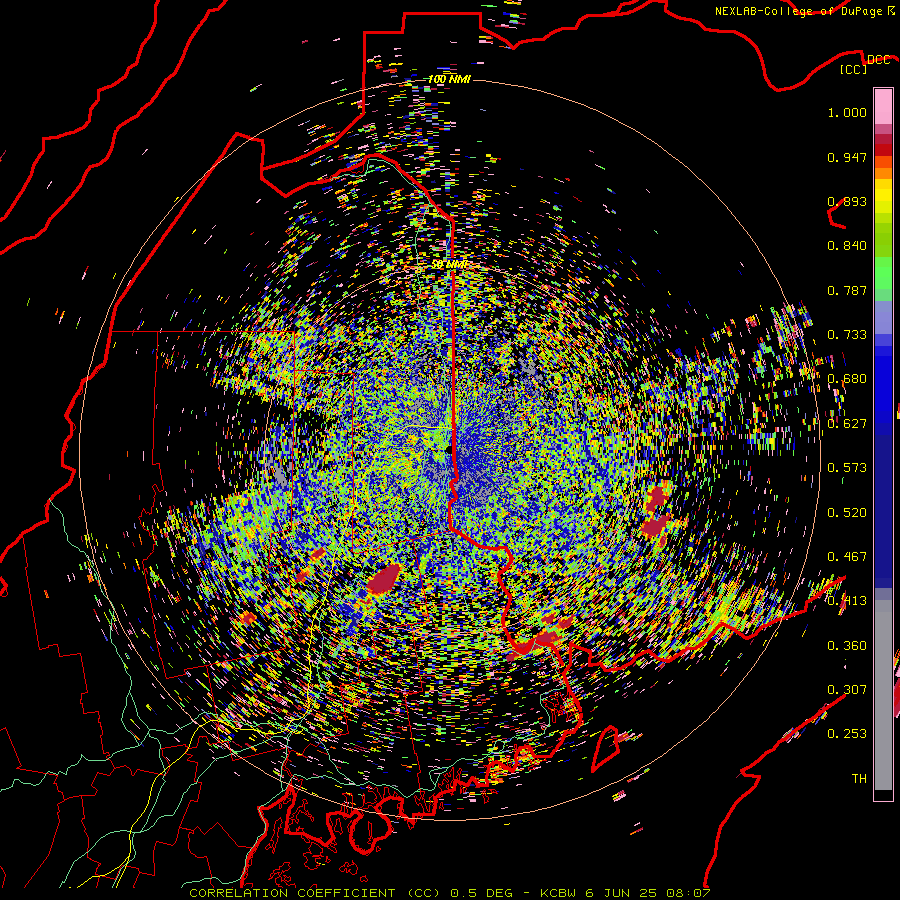Select the 0.253 scale label

pyautogui.click(x=847, y=734)
